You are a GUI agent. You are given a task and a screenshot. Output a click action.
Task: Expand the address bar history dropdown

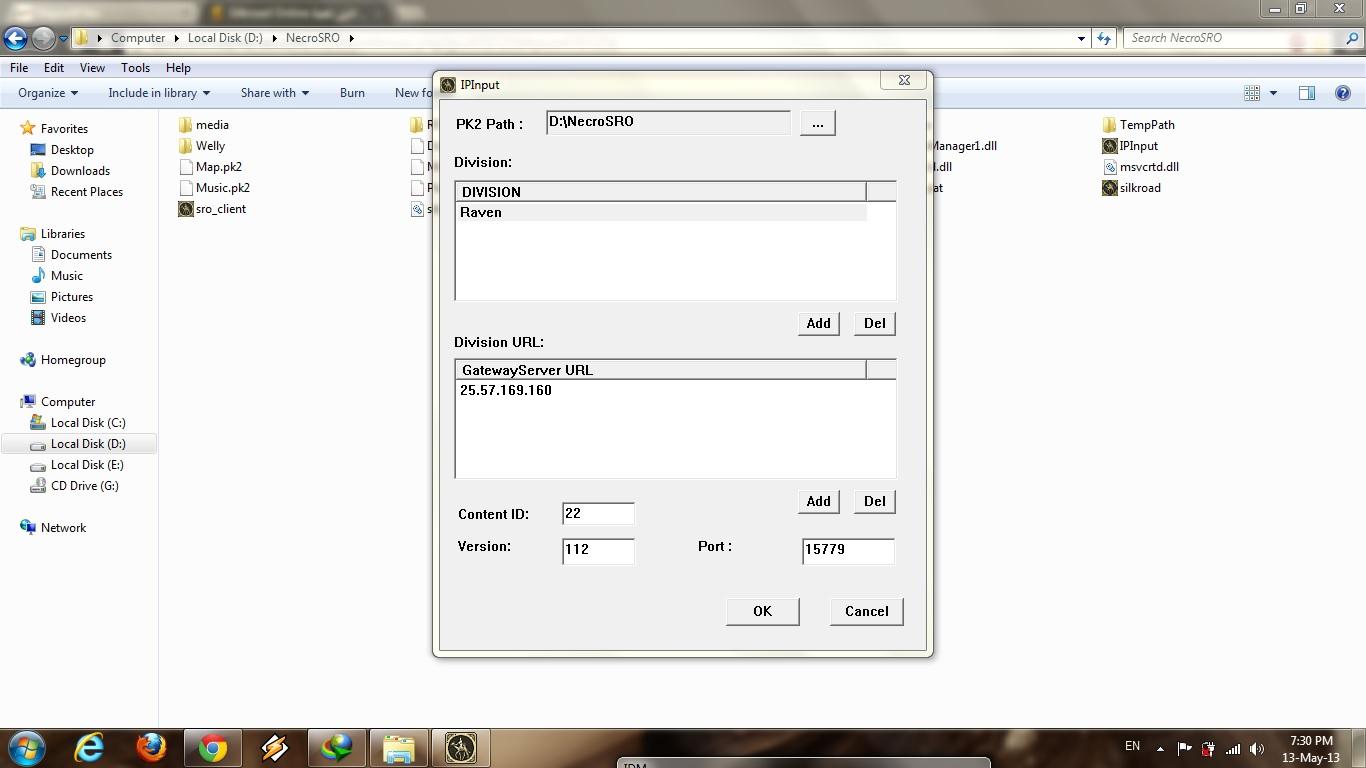(1081, 38)
